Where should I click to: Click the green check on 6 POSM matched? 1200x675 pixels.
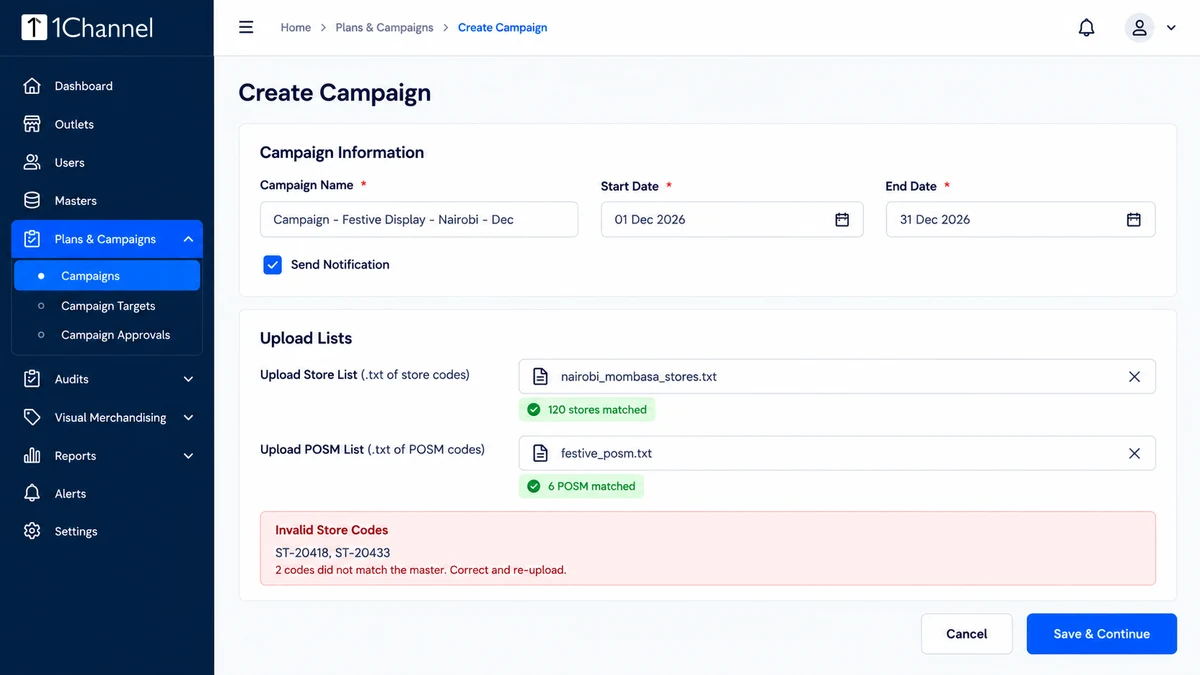coord(534,486)
